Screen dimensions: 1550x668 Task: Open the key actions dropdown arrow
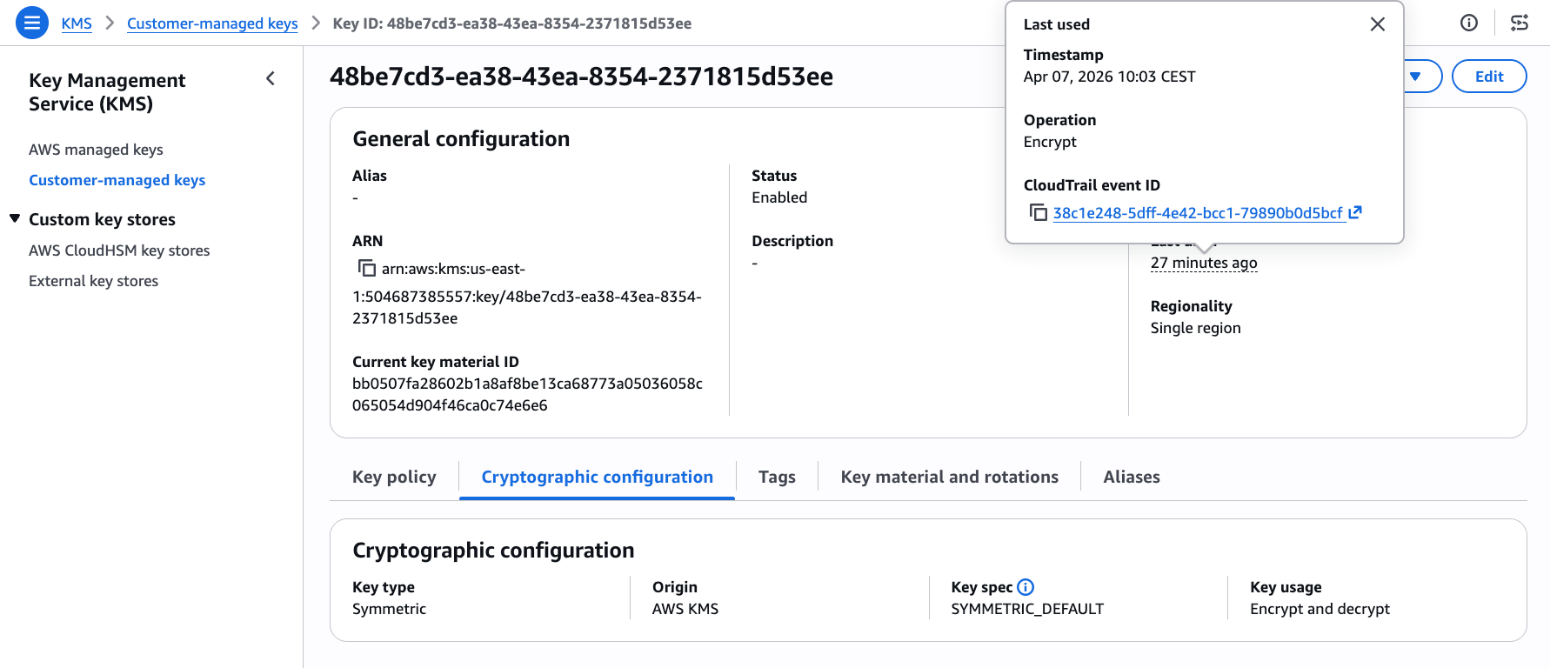pos(1415,76)
